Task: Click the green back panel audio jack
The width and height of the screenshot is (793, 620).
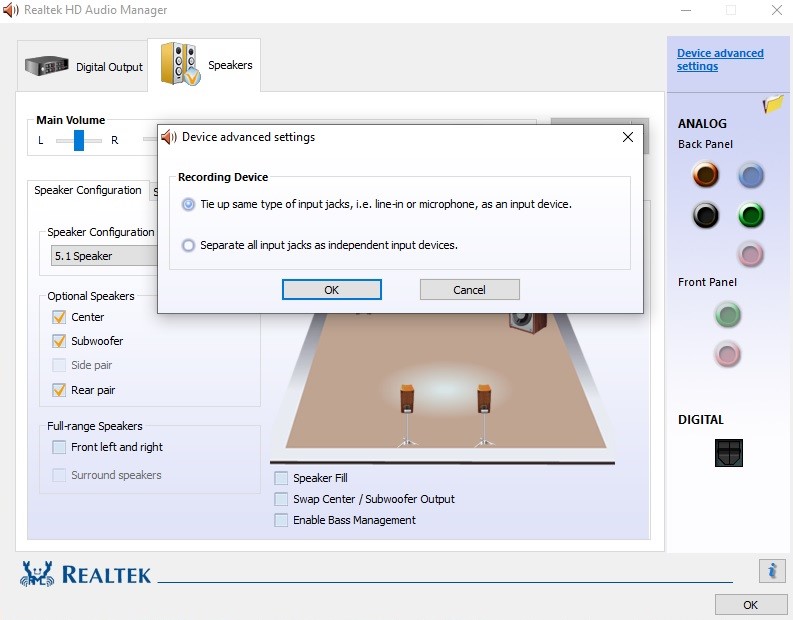Action: (x=751, y=215)
